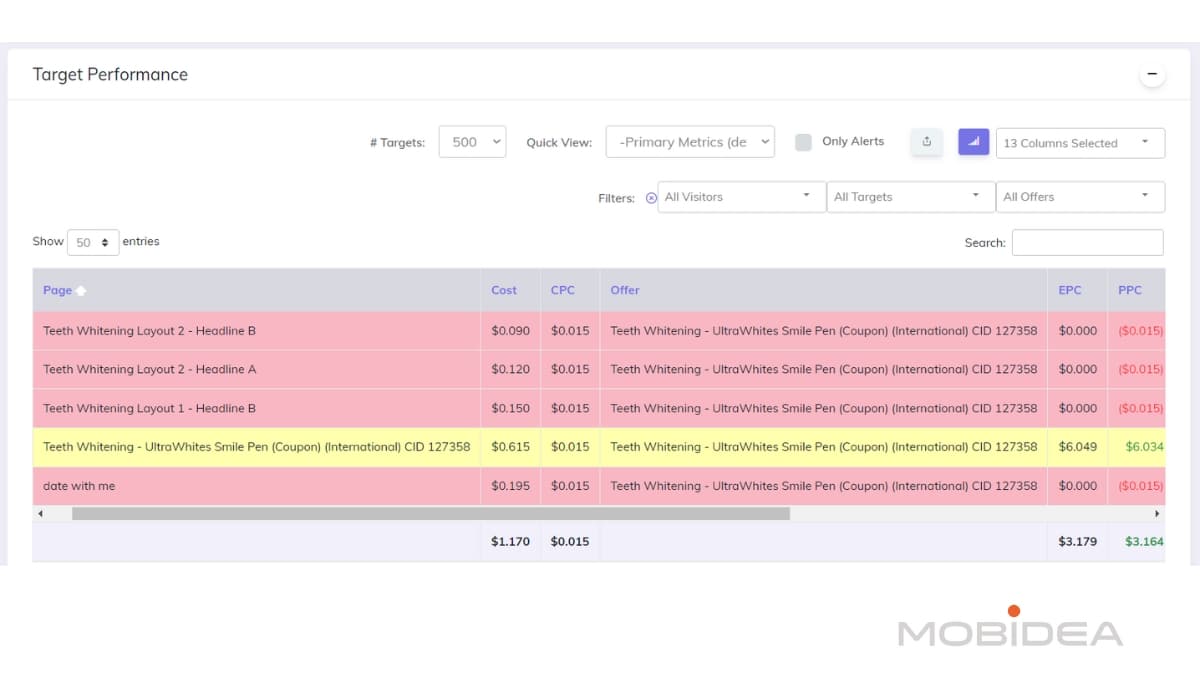Click the $6.049 EPC cell
This screenshot has height=700, width=1200.
pos(1078,447)
